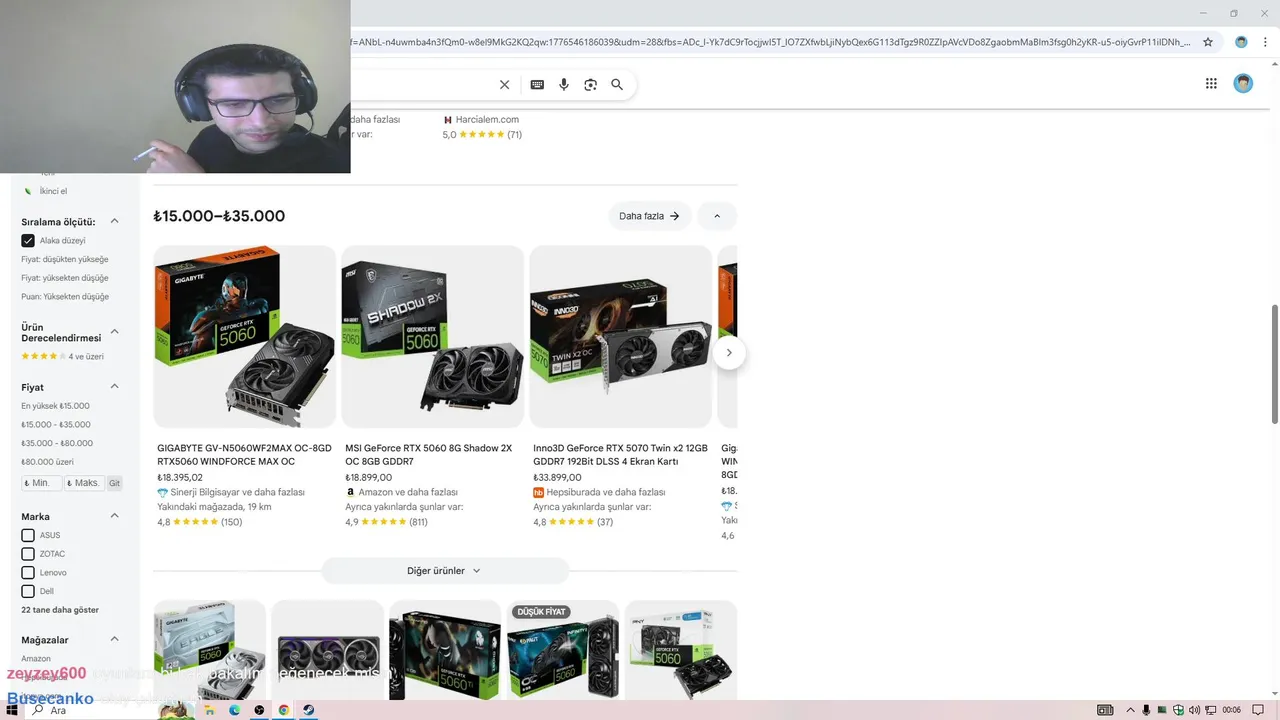Screen dimensions: 1280x720
Task: Open the notification center icon
Action: pyautogui.click(x=1258, y=710)
